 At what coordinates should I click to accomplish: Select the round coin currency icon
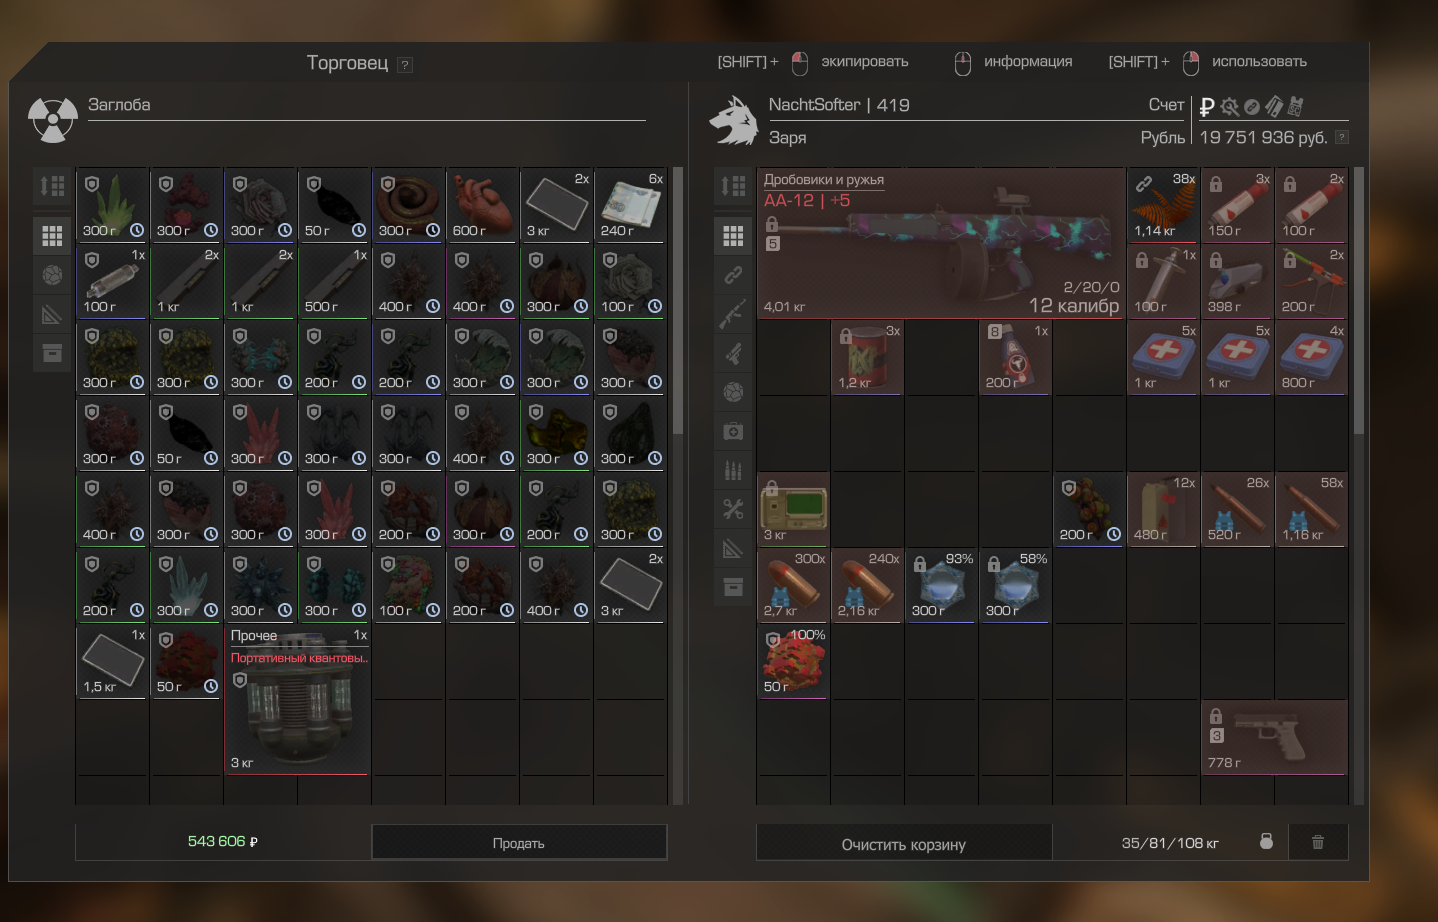(1252, 107)
